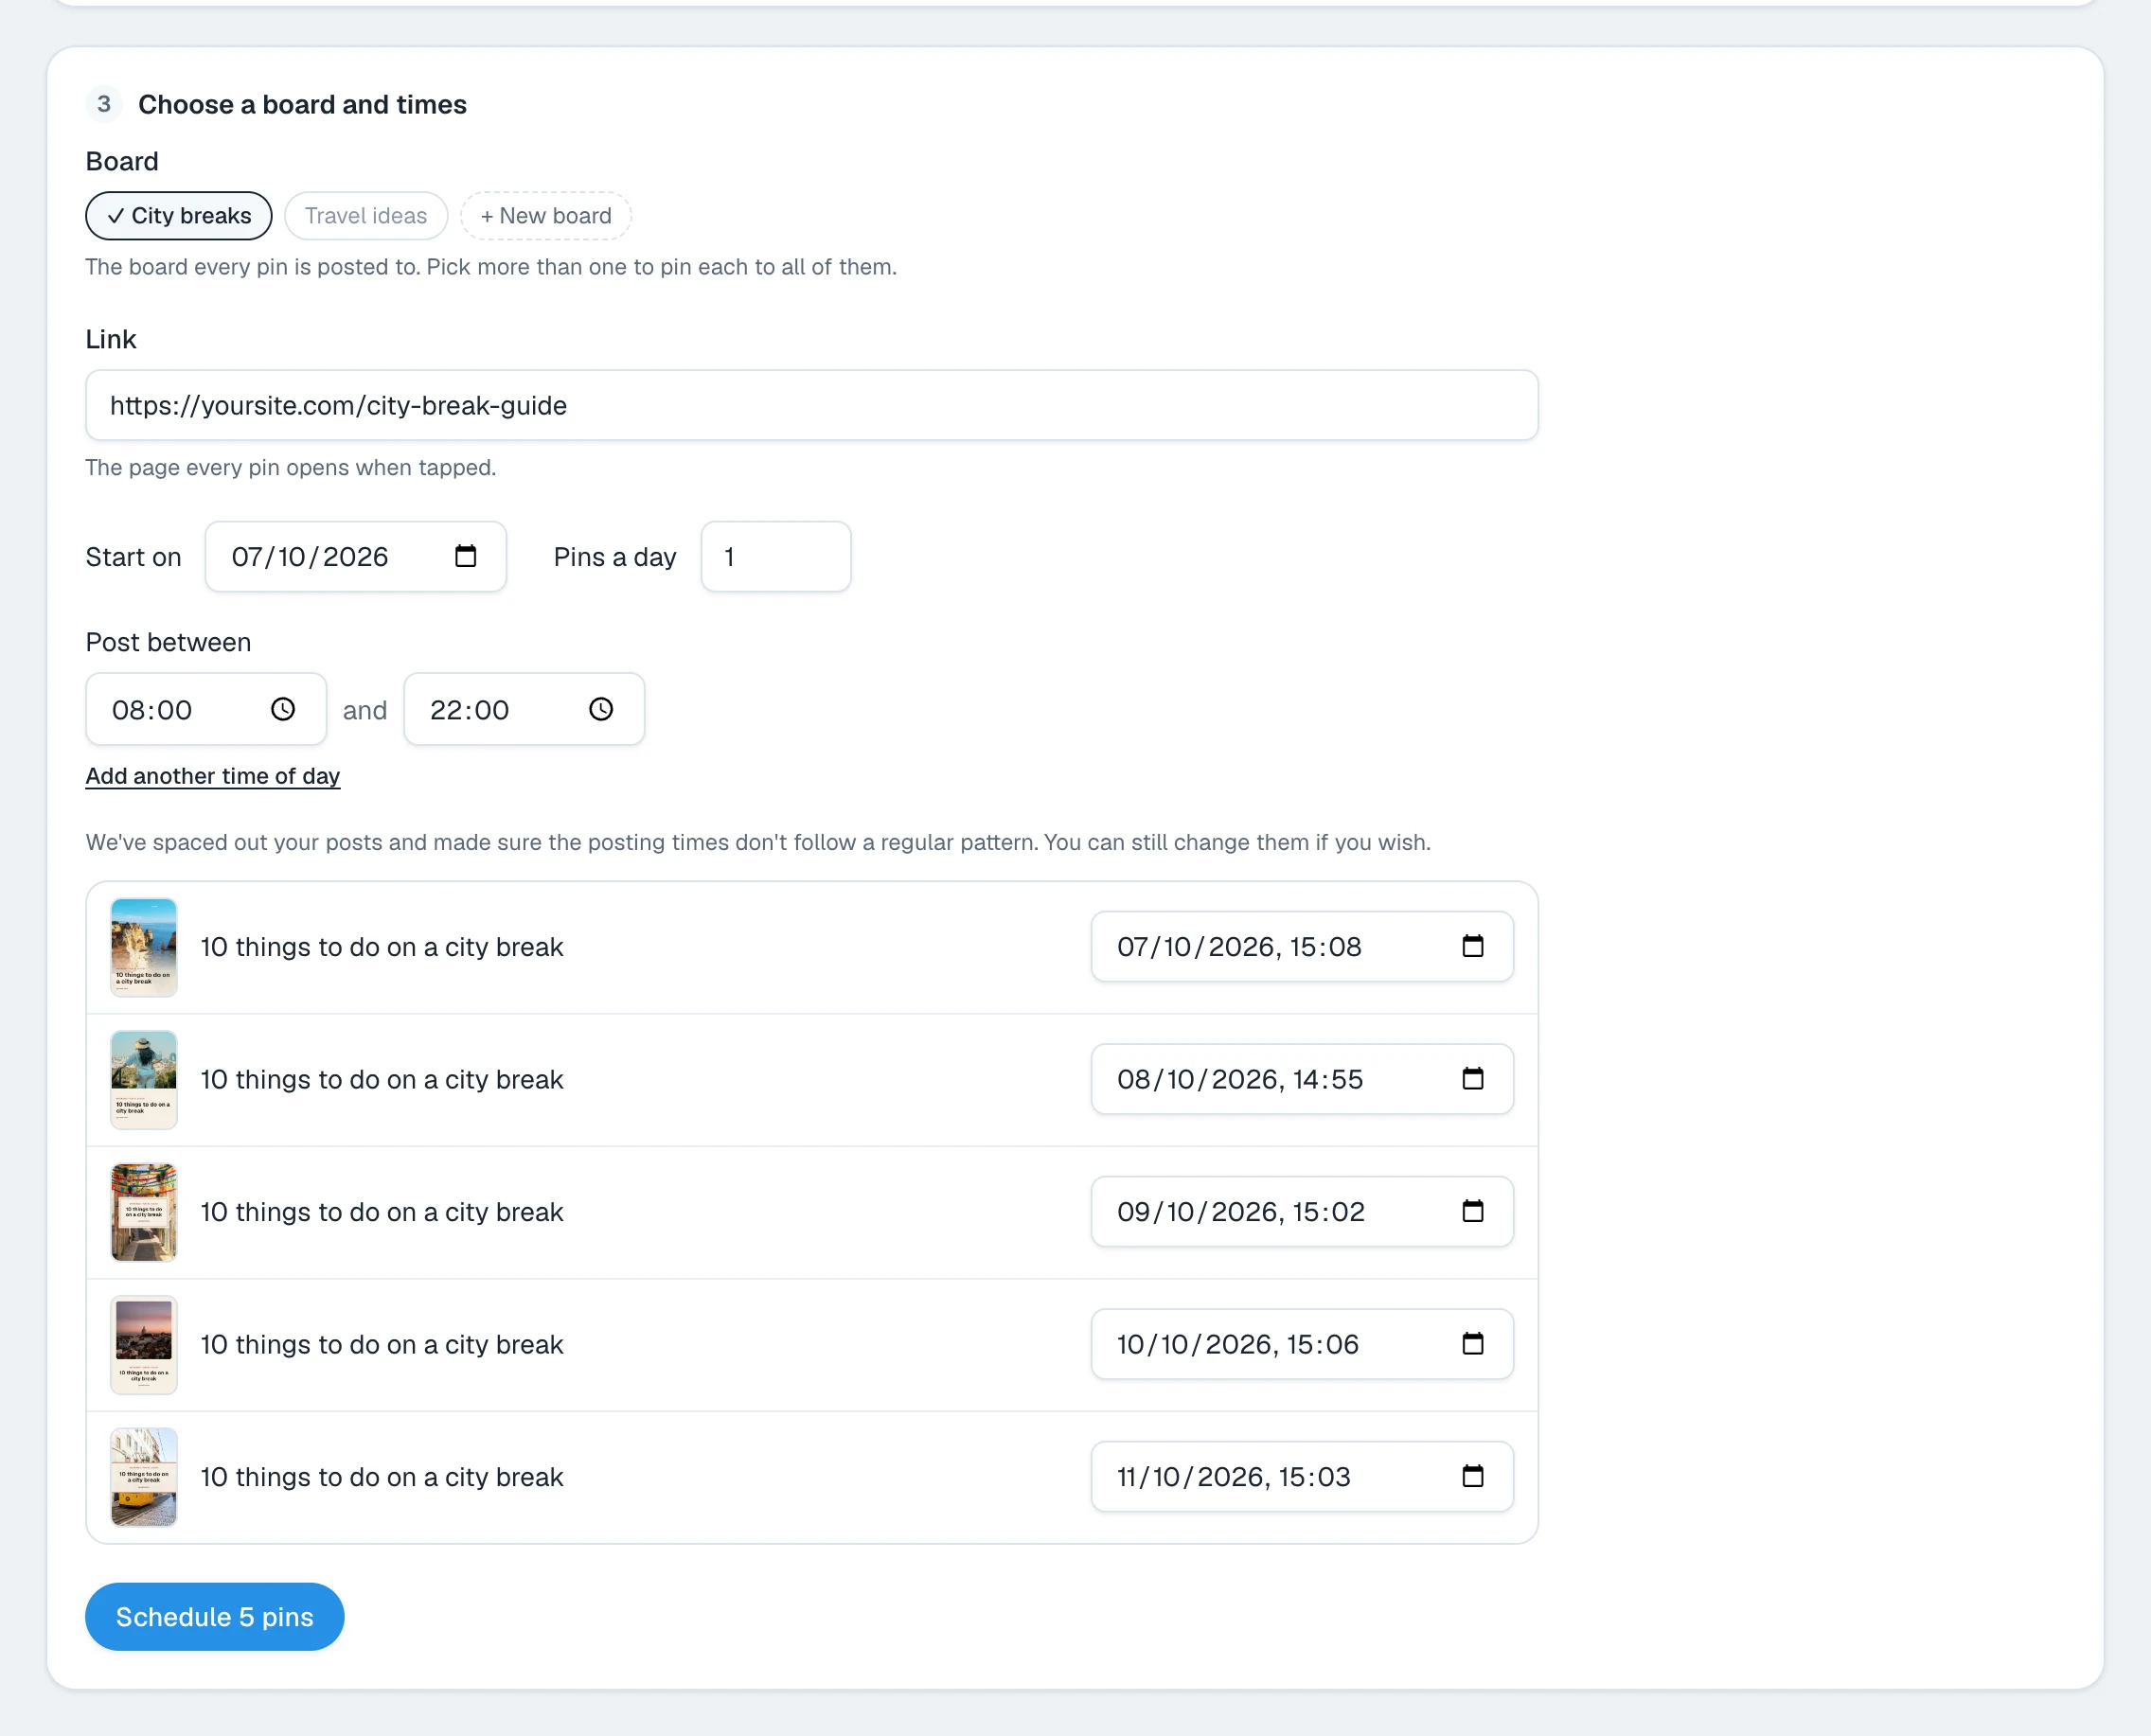This screenshot has height=1736, width=2151.
Task: Click the pin title in the 11/10/2026 row
Action: coord(382,1477)
